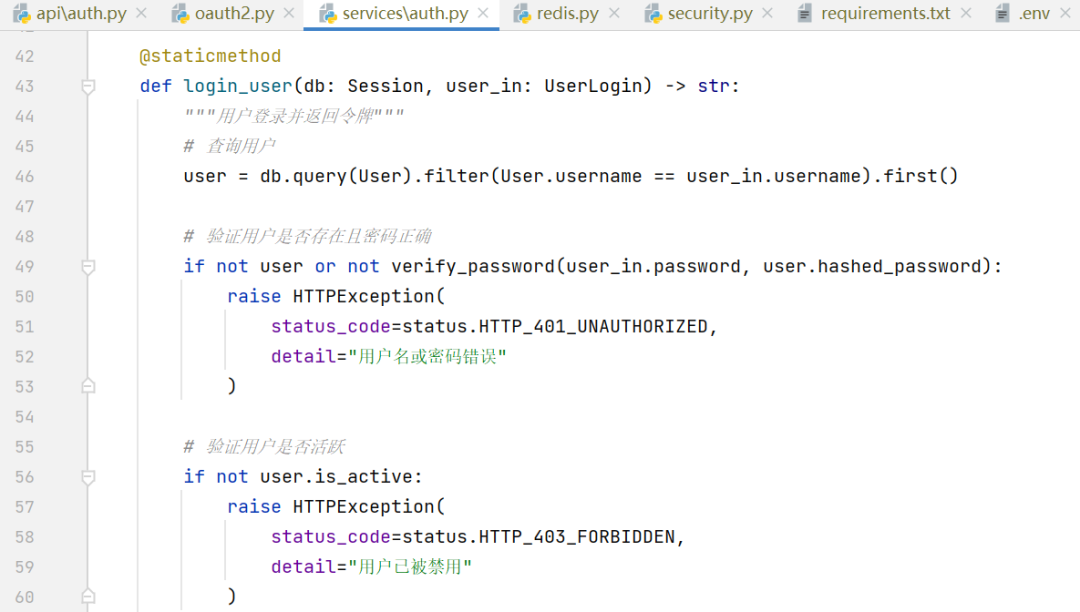Click the fold end marker beside line 60
The height and width of the screenshot is (612, 1080).
click(x=88, y=596)
